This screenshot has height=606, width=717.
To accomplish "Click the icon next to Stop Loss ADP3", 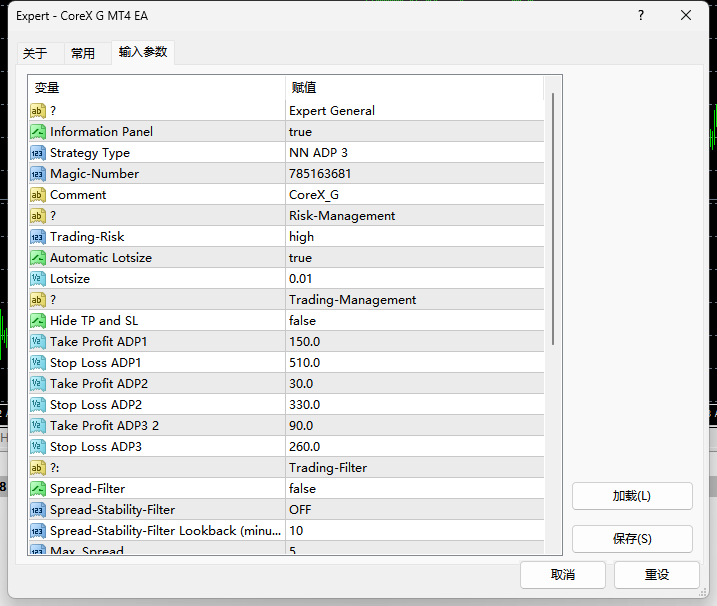I will tap(38, 447).
